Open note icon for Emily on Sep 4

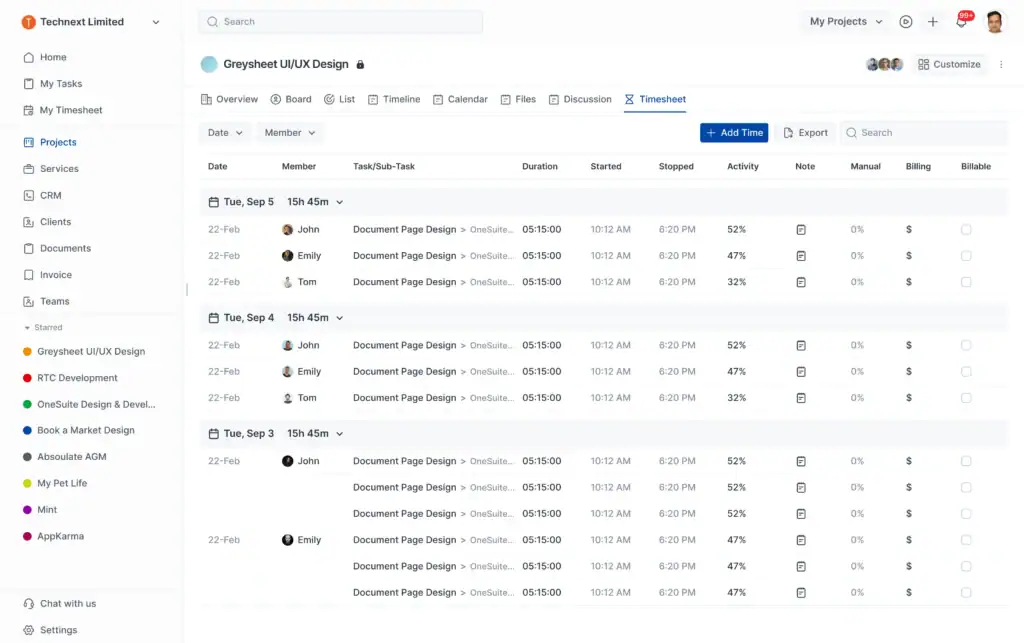click(x=801, y=371)
